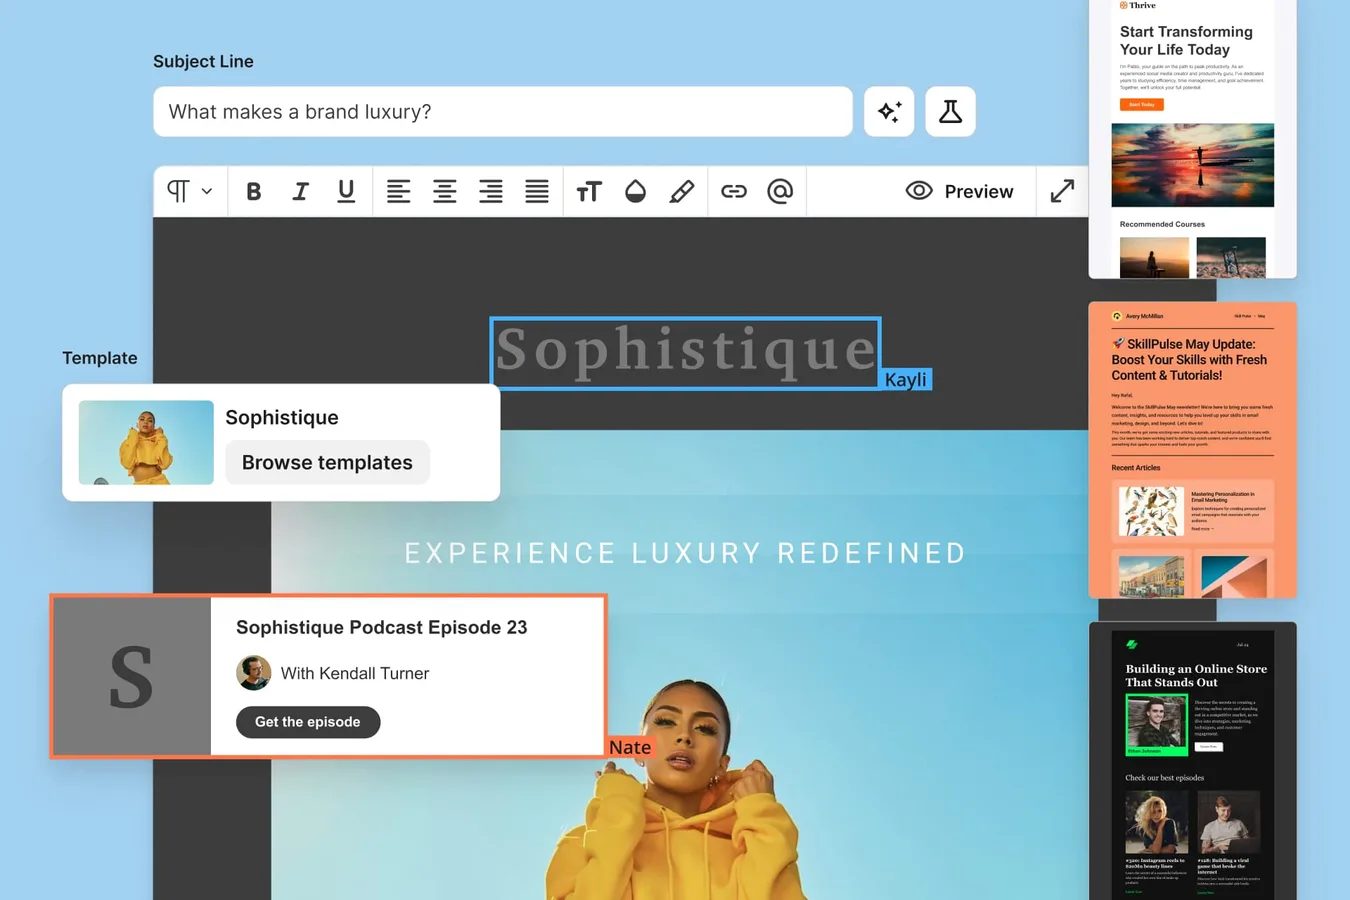Select the highlighter pen tool
The height and width of the screenshot is (900, 1350).
tap(682, 191)
